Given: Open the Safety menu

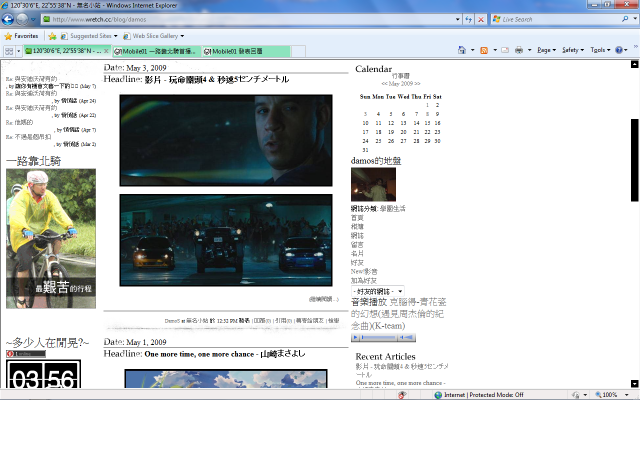Looking at the screenshot, I should pos(573,50).
